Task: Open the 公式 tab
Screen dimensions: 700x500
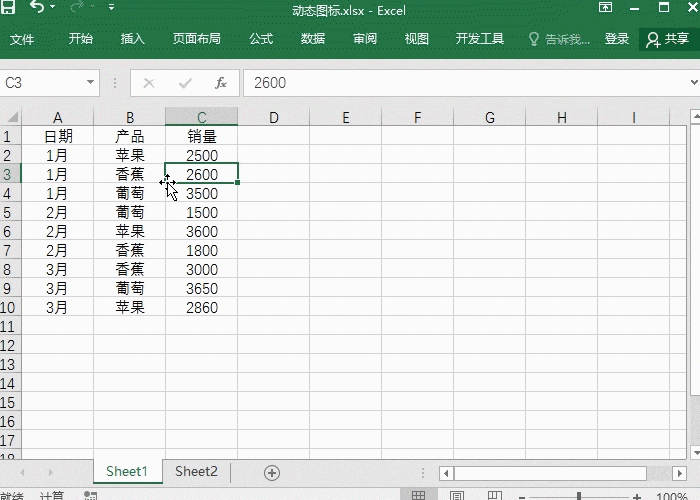Action: pyautogui.click(x=261, y=39)
